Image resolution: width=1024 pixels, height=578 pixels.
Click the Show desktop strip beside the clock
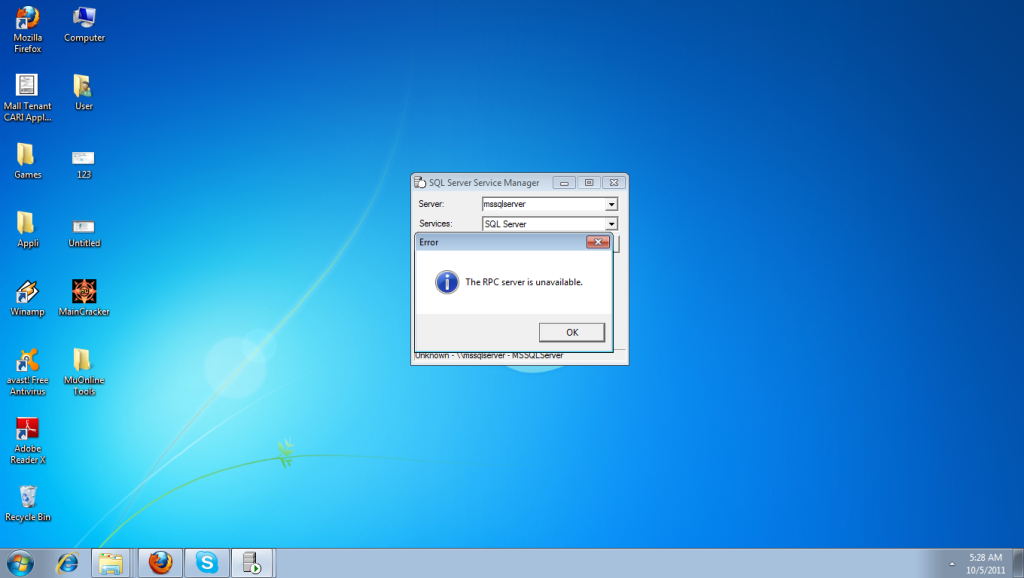pyautogui.click(x=1018, y=563)
